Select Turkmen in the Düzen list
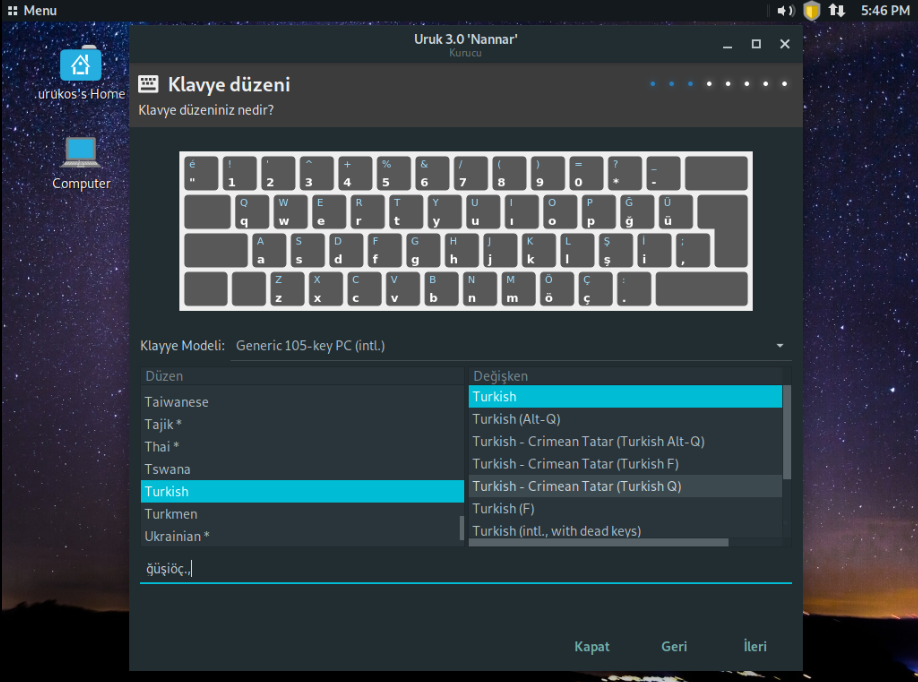Image resolution: width=918 pixels, height=682 pixels. 302,514
